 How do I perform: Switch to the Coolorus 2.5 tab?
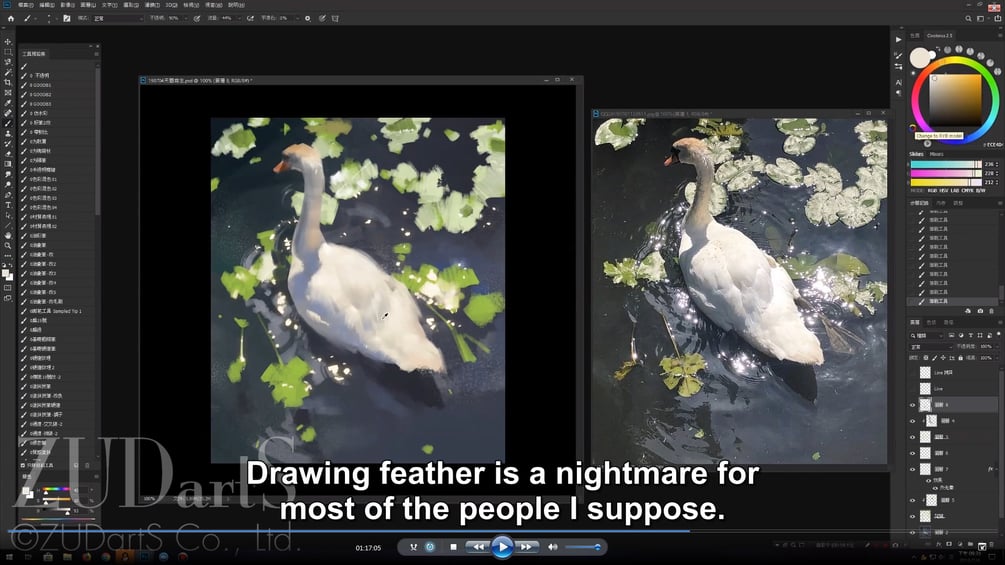pyautogui.click(x=940, y=35)
